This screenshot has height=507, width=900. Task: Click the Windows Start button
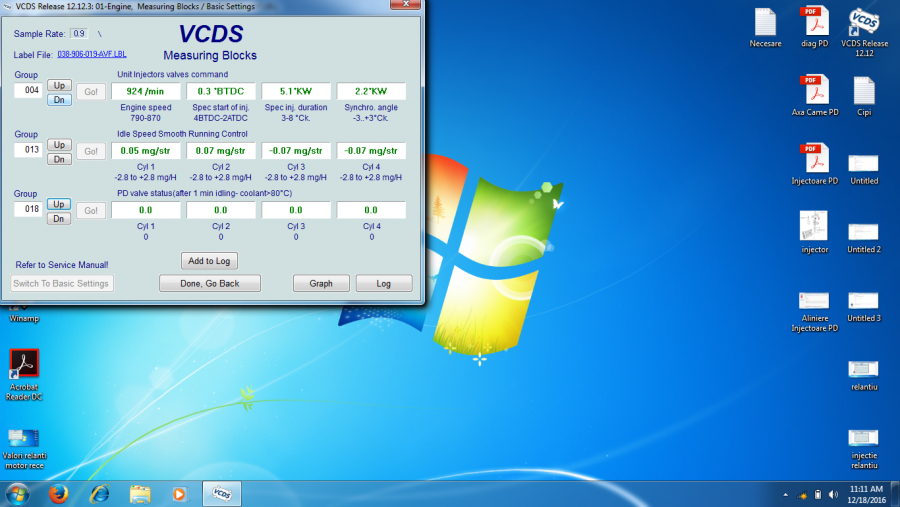[18, 494]
